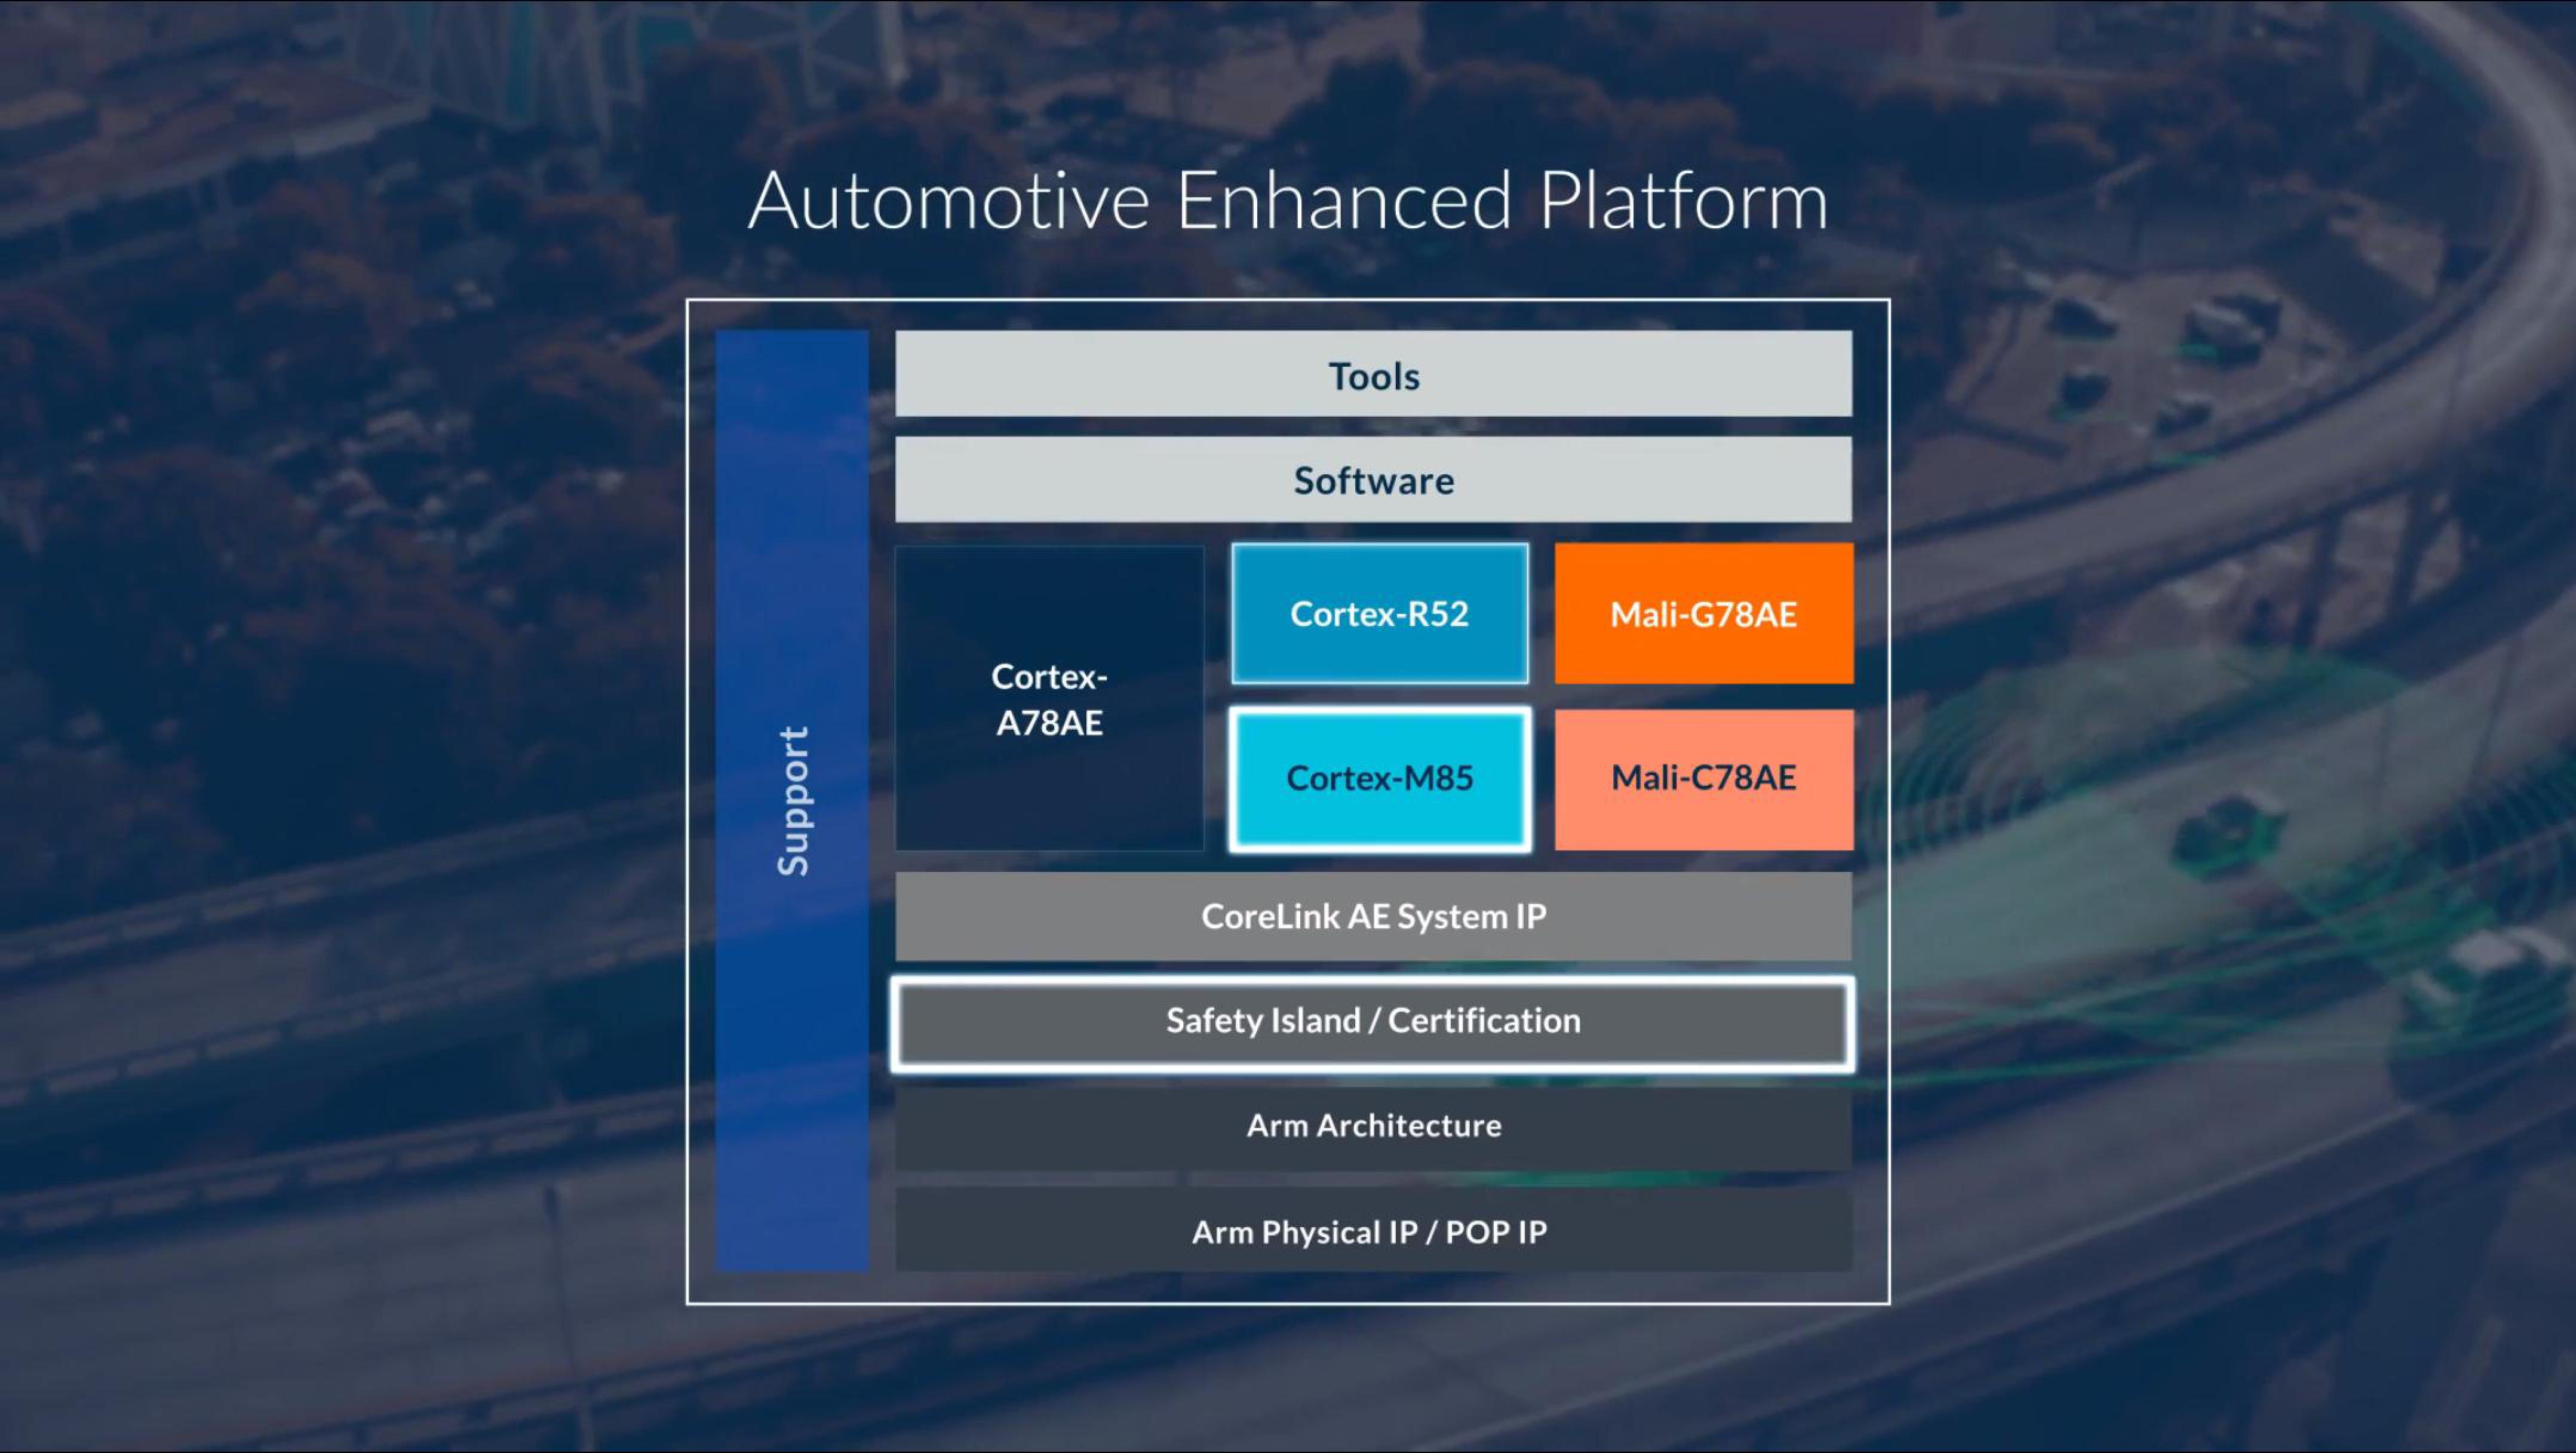Click the Arm Physical IP / POP IP bar
This screenshot has height=1453, width=2576.
click(x=1373, y=1230)
